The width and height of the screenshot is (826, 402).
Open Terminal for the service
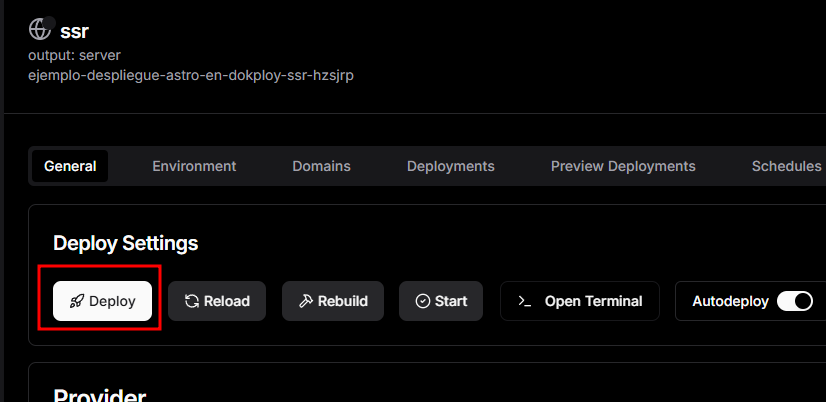pyautogui.click(x=579, y=301)
